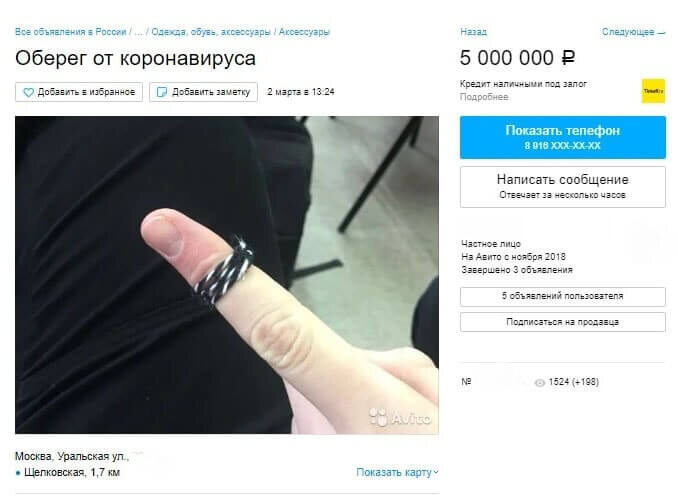Expand the map with Показать карту
This screenshot has width=678, height=497.
pos(397,472)
